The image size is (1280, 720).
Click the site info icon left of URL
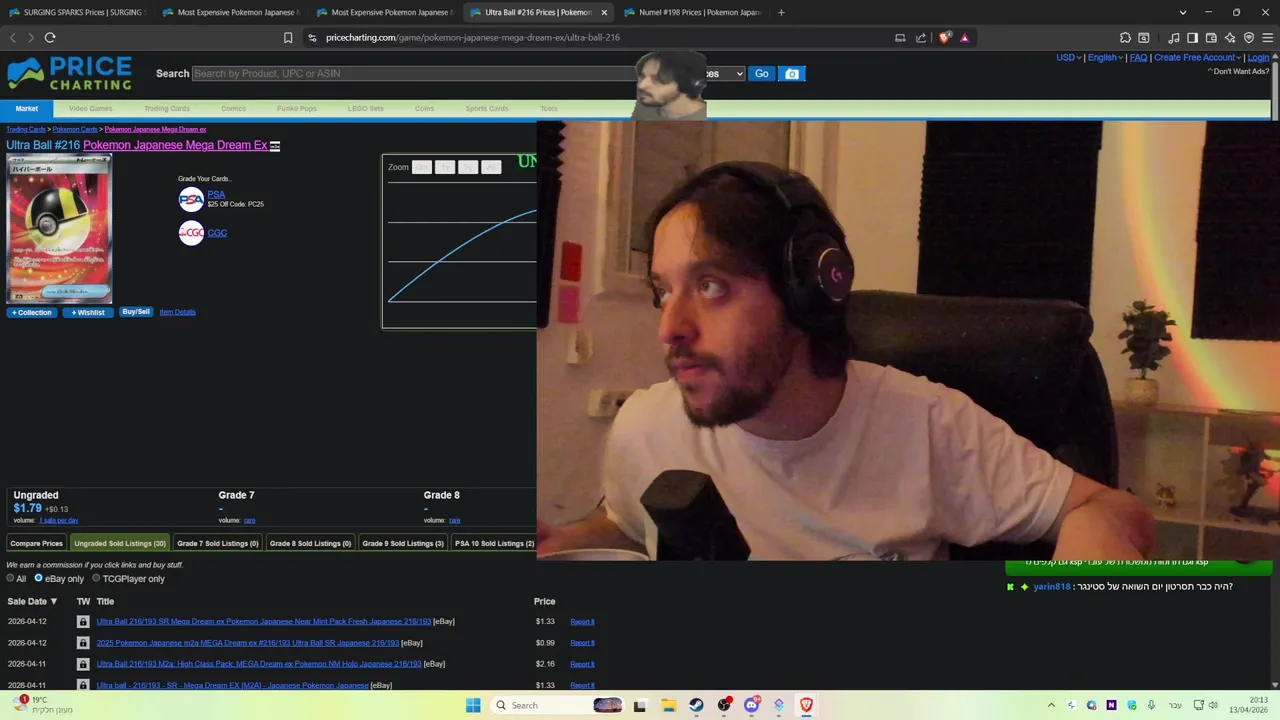pyautogui.click(x=312, y=38)
